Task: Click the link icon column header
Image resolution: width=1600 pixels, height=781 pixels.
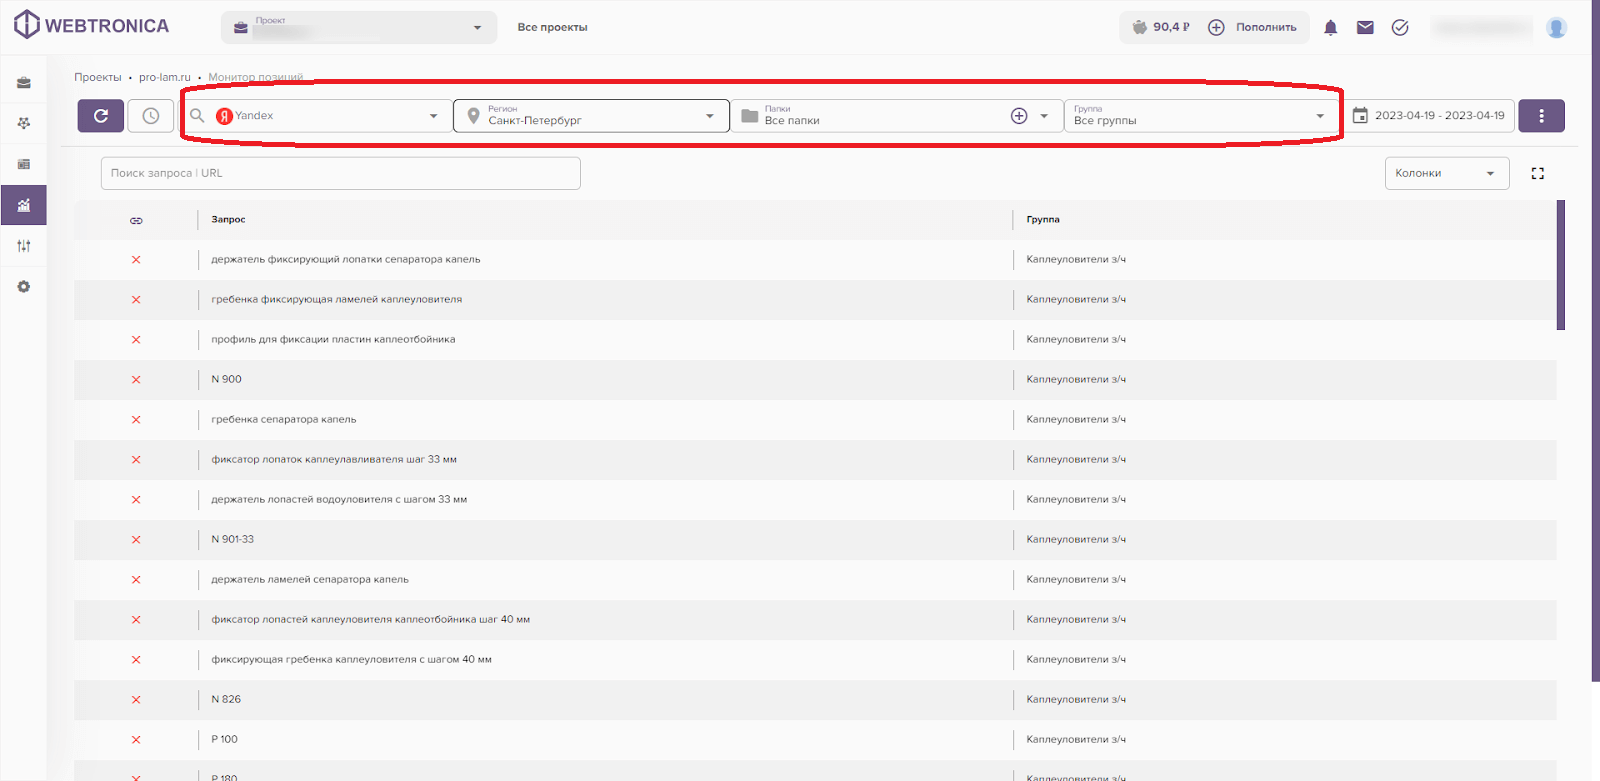Action: pyautogui.click(x=136, y=220)
